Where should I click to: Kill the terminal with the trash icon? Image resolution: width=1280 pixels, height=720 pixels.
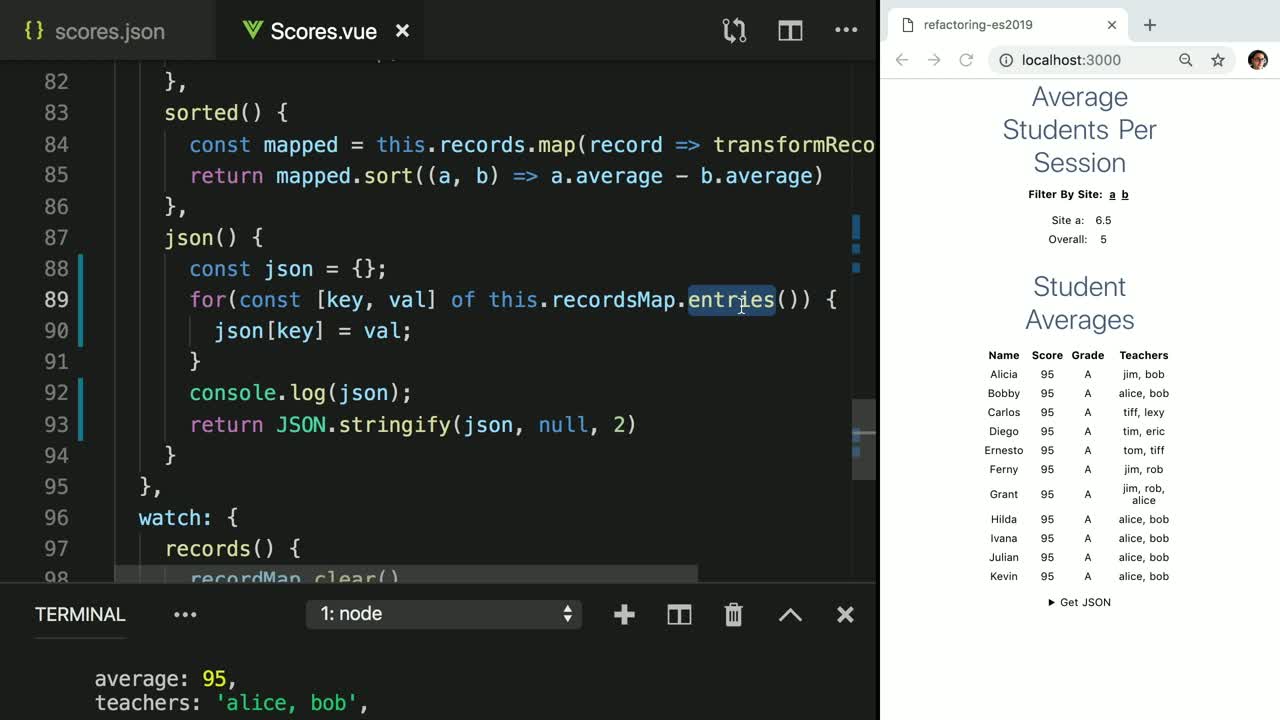[733, 614]
